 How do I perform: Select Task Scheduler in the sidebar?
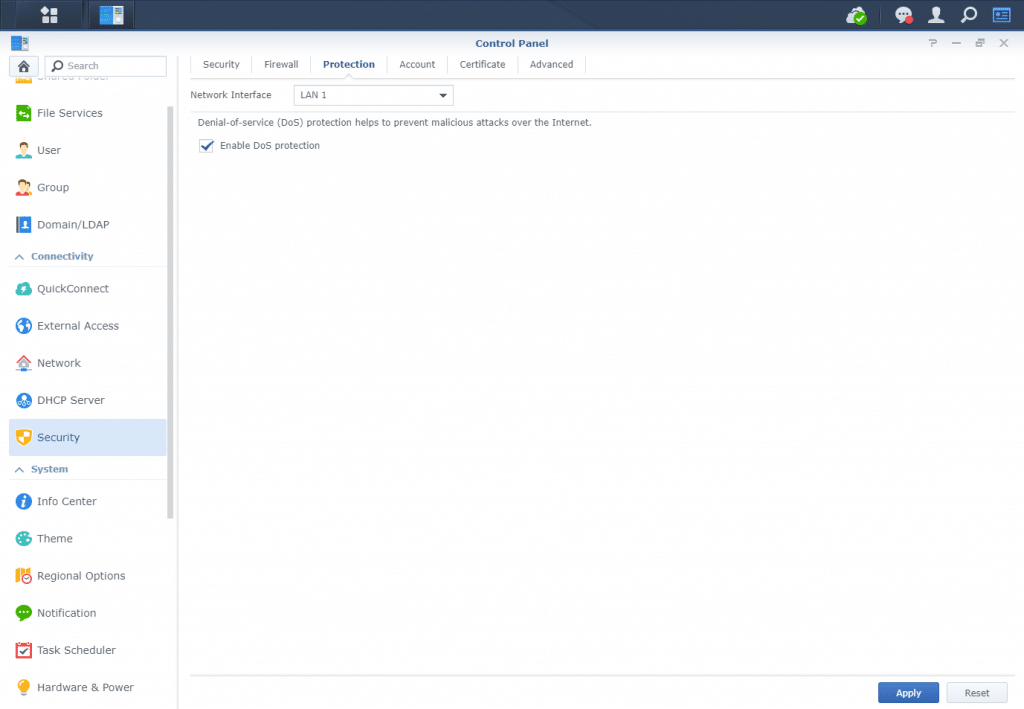coord(75,650)
